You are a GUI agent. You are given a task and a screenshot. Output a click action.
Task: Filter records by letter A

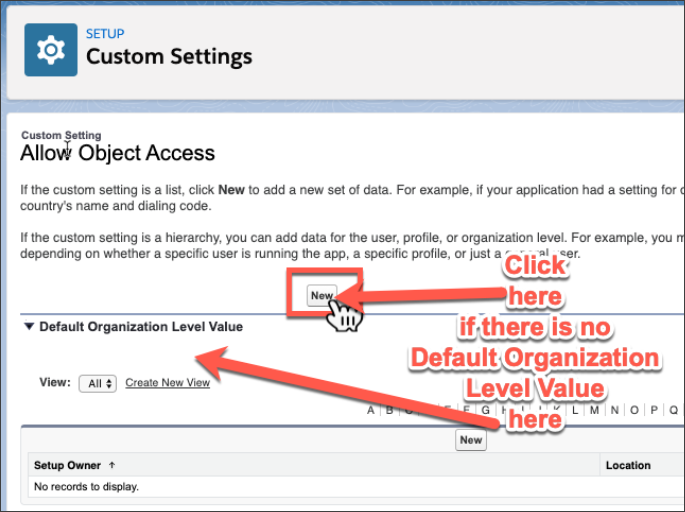point(371,410)
